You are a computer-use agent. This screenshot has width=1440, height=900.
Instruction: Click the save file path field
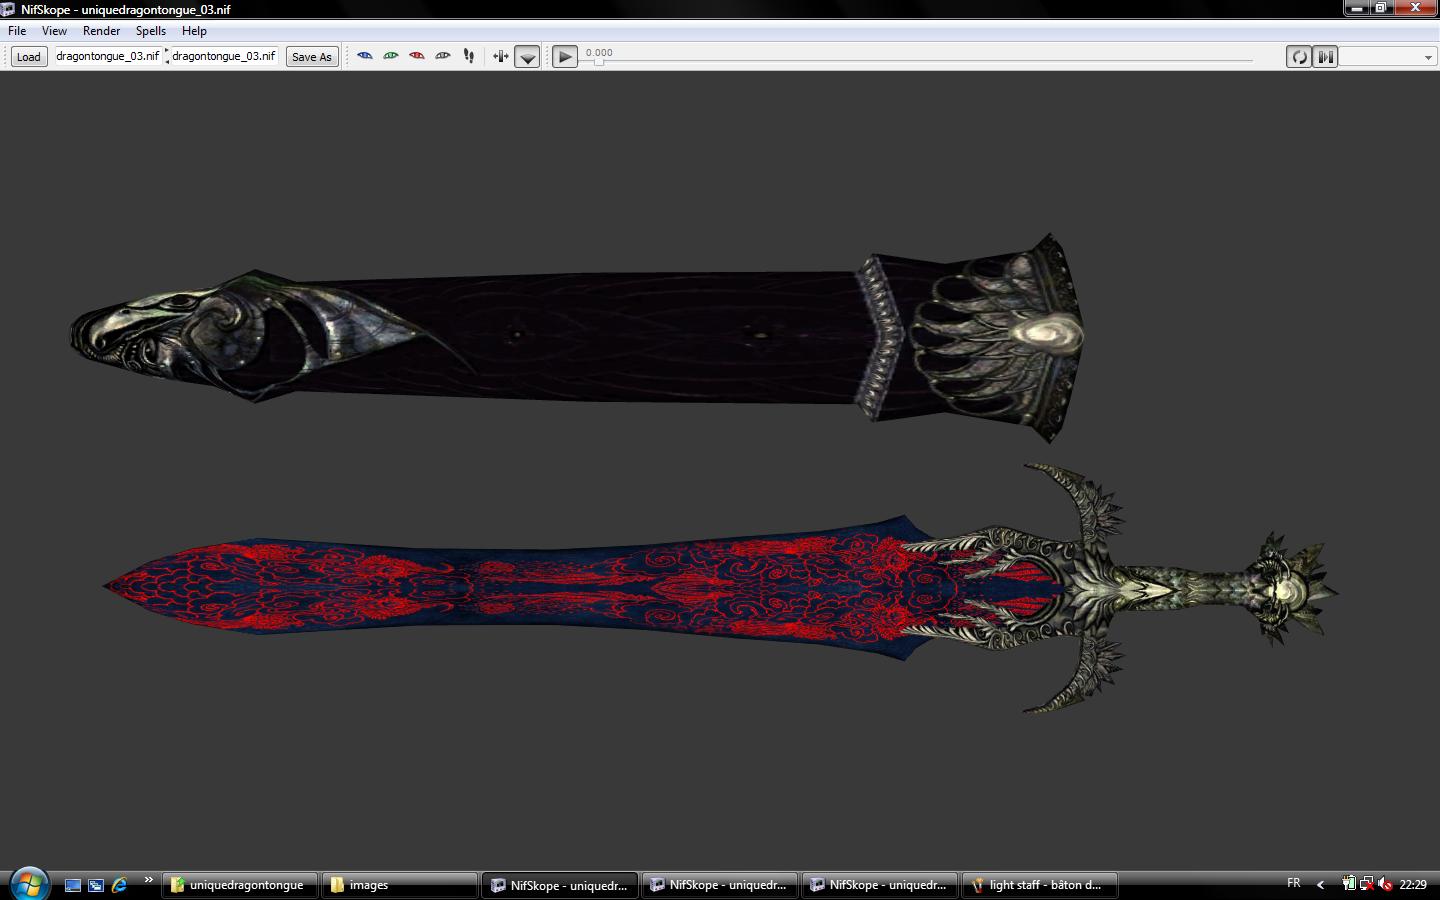point(224,56)
